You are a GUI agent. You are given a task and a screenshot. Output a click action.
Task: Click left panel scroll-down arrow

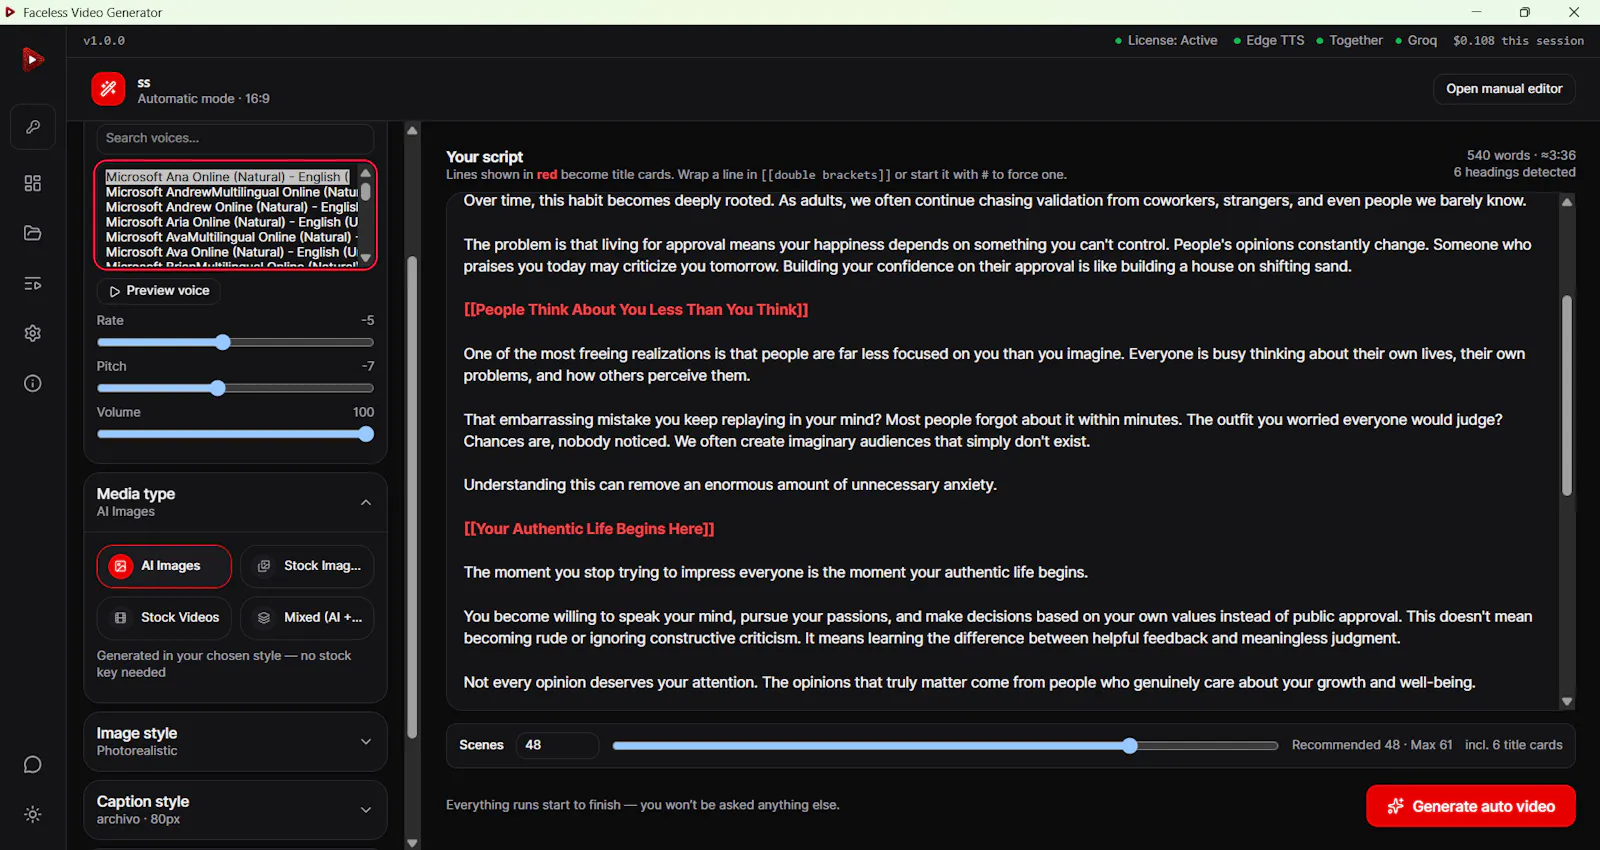point(412,843)
